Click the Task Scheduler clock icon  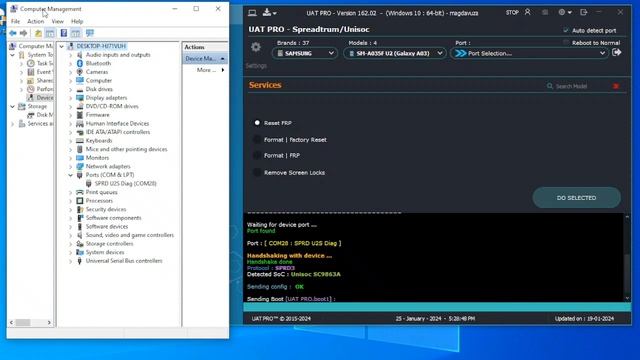31,63
